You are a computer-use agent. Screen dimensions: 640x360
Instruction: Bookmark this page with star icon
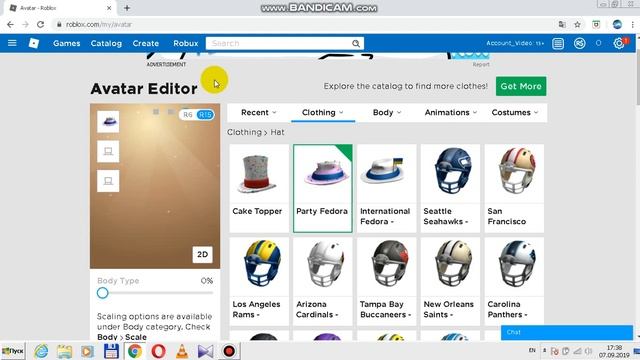tap(577, 24)
